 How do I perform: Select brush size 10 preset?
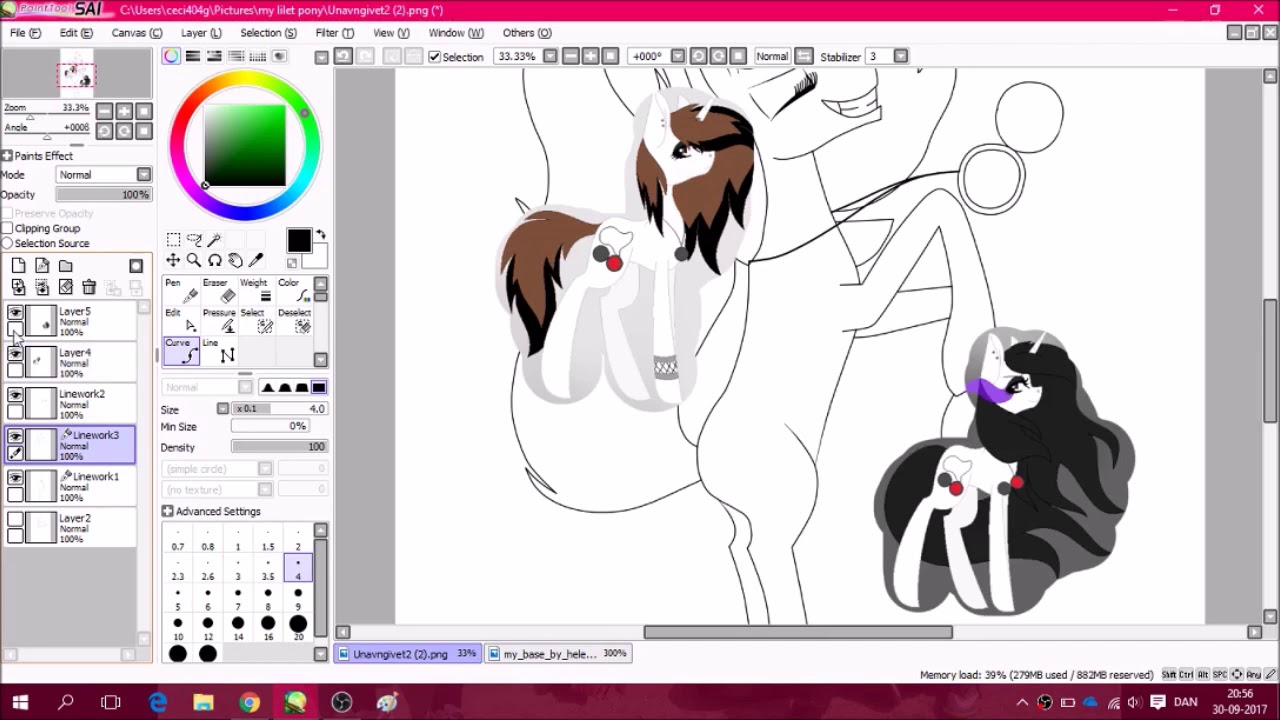pyautogui.click(x=178, y=628)
